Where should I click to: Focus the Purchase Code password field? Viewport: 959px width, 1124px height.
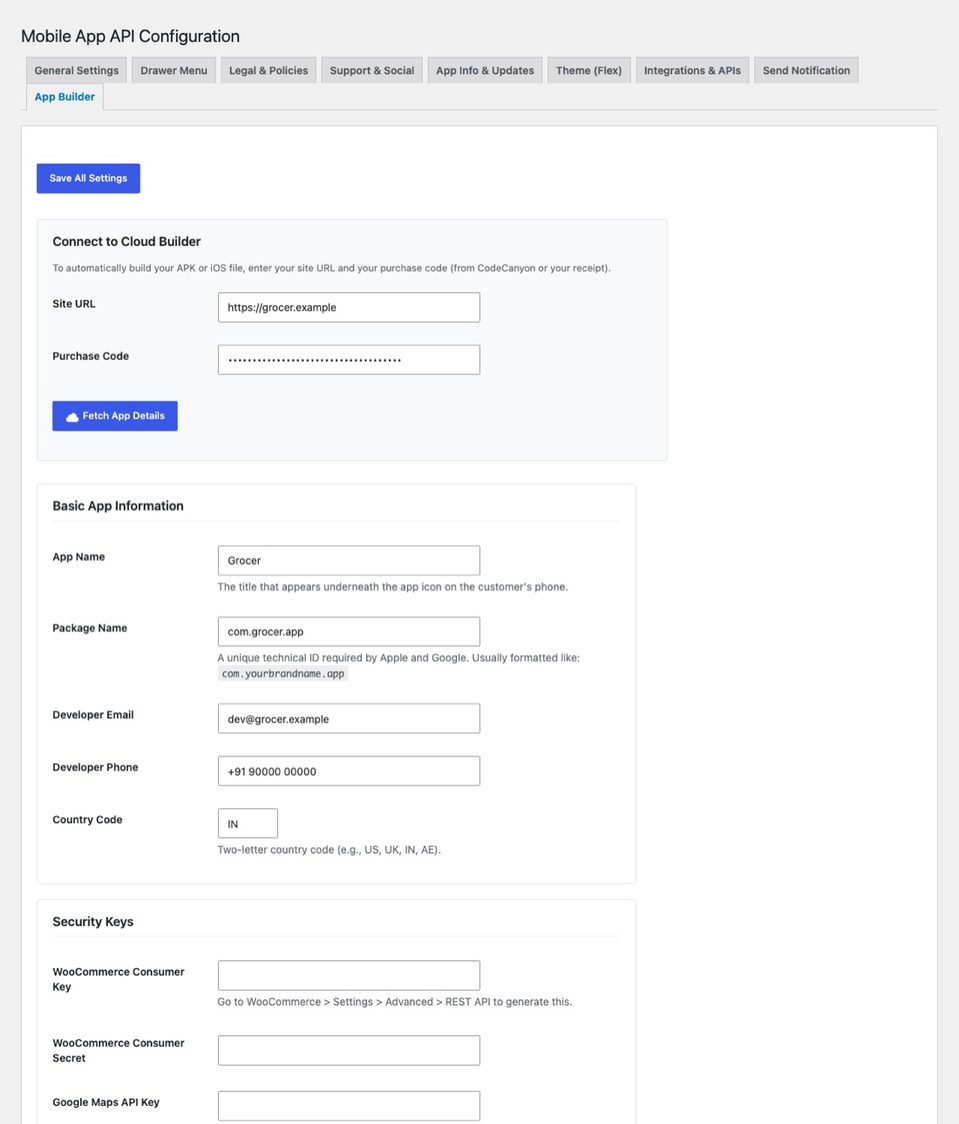point(349,360)
